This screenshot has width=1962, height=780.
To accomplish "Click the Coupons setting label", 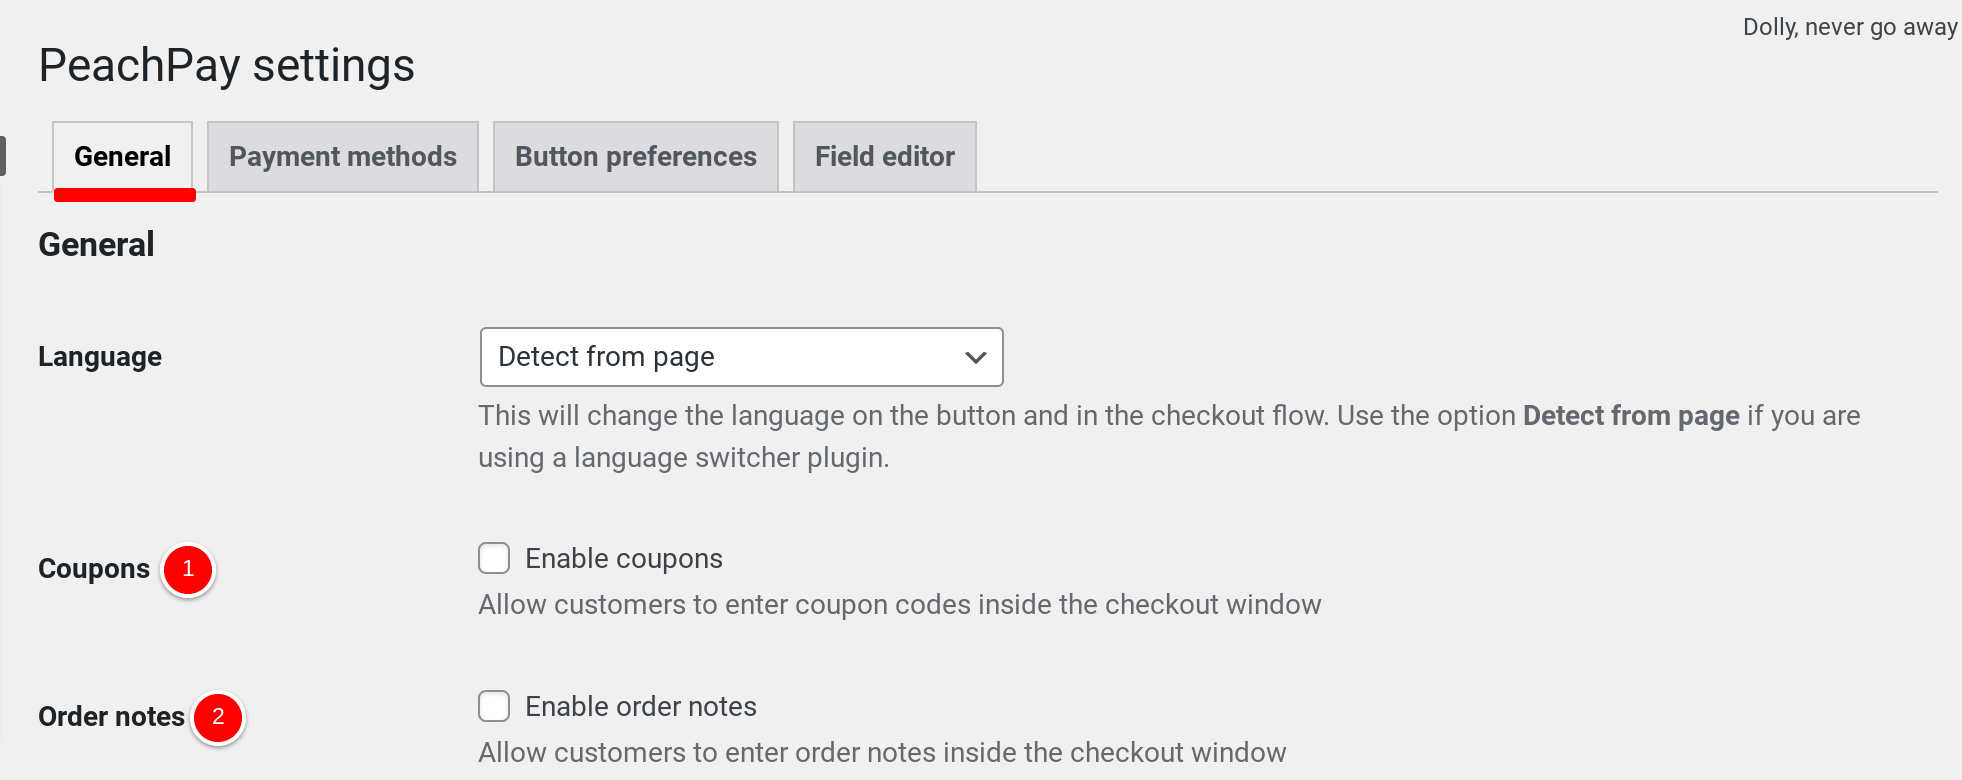I will click(x=94, y=569).
